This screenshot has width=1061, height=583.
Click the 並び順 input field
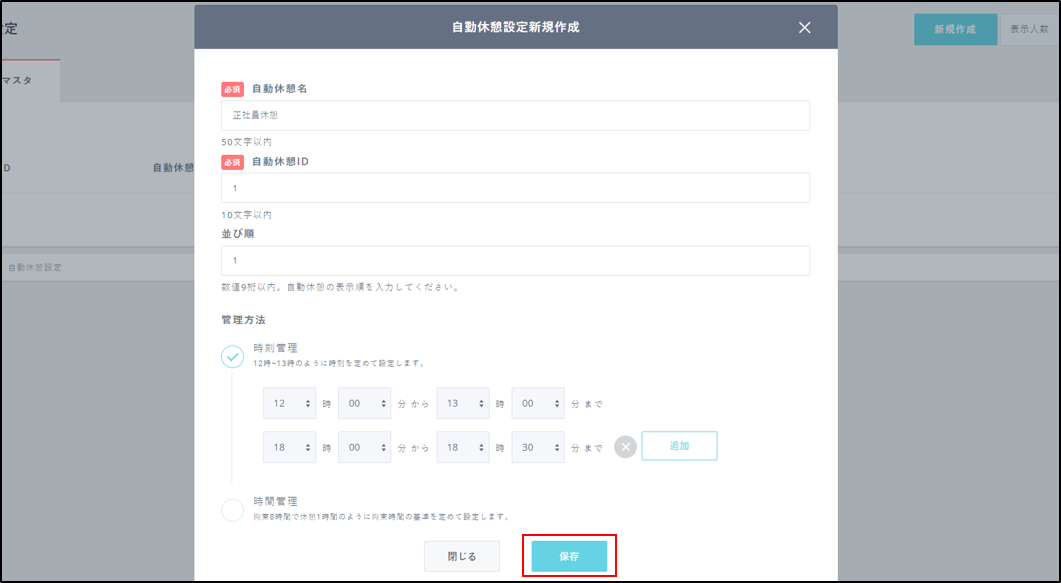(x=515, y=261)
